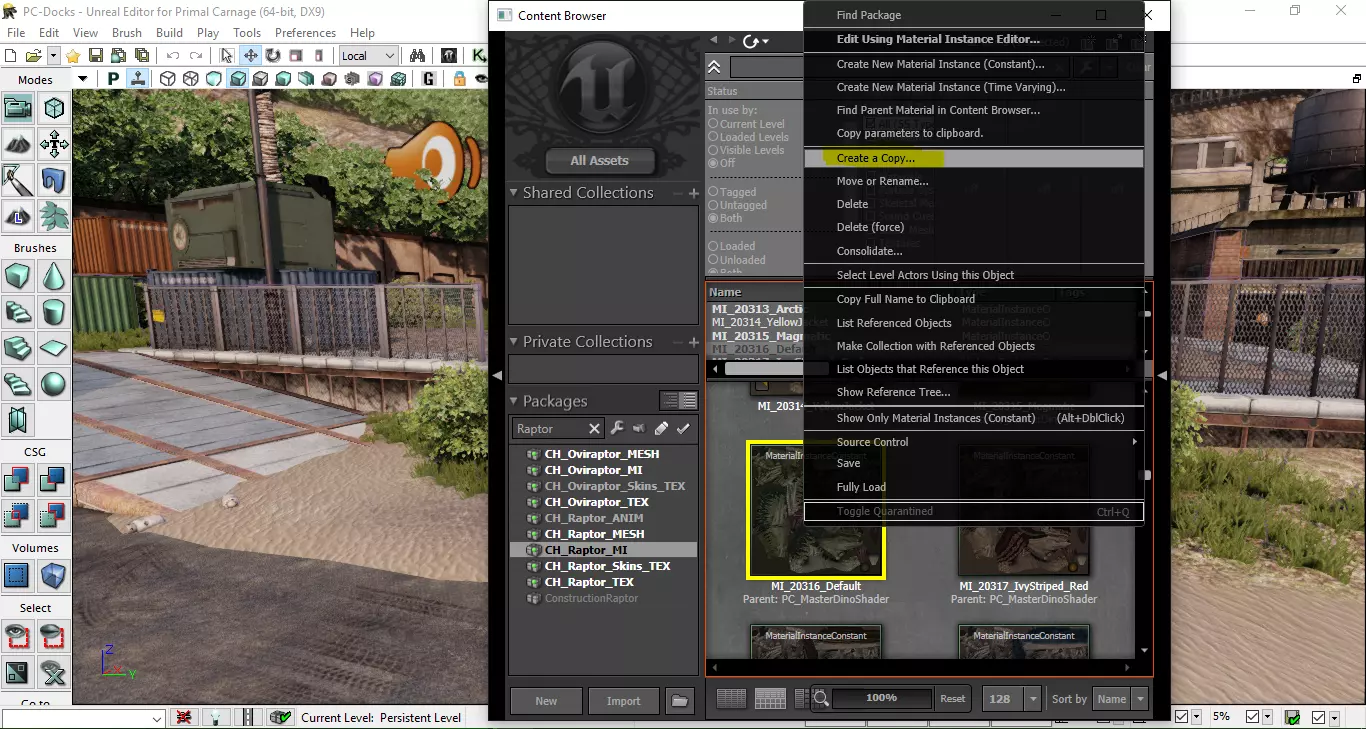The width and height of the screenshot is (1366, 729).
Task: Collapse the Shared Collections section
Action: pyautogui.click(x=513, y=192)
